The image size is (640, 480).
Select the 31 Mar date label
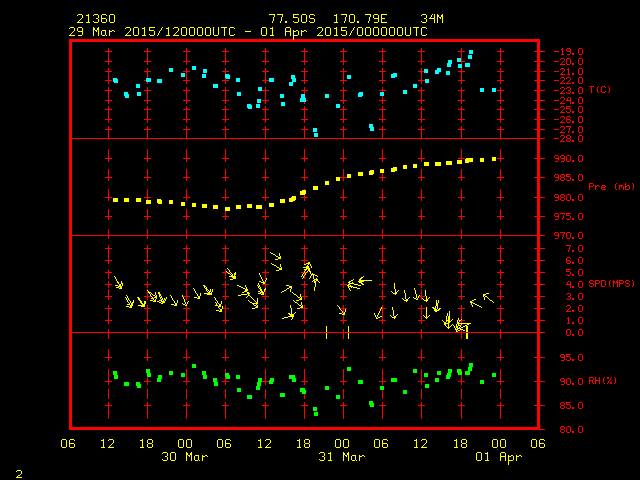click(340, 457)
